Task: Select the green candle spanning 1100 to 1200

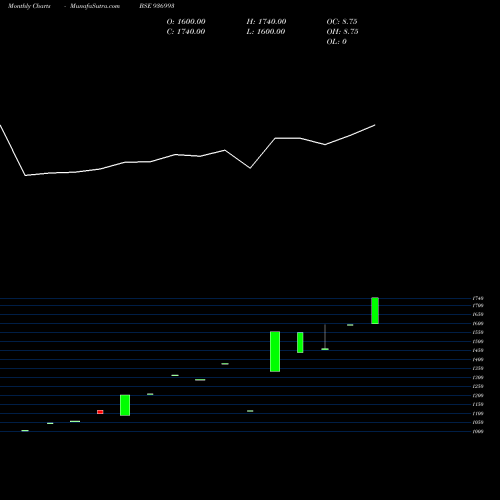Action: tap(125, 405)
